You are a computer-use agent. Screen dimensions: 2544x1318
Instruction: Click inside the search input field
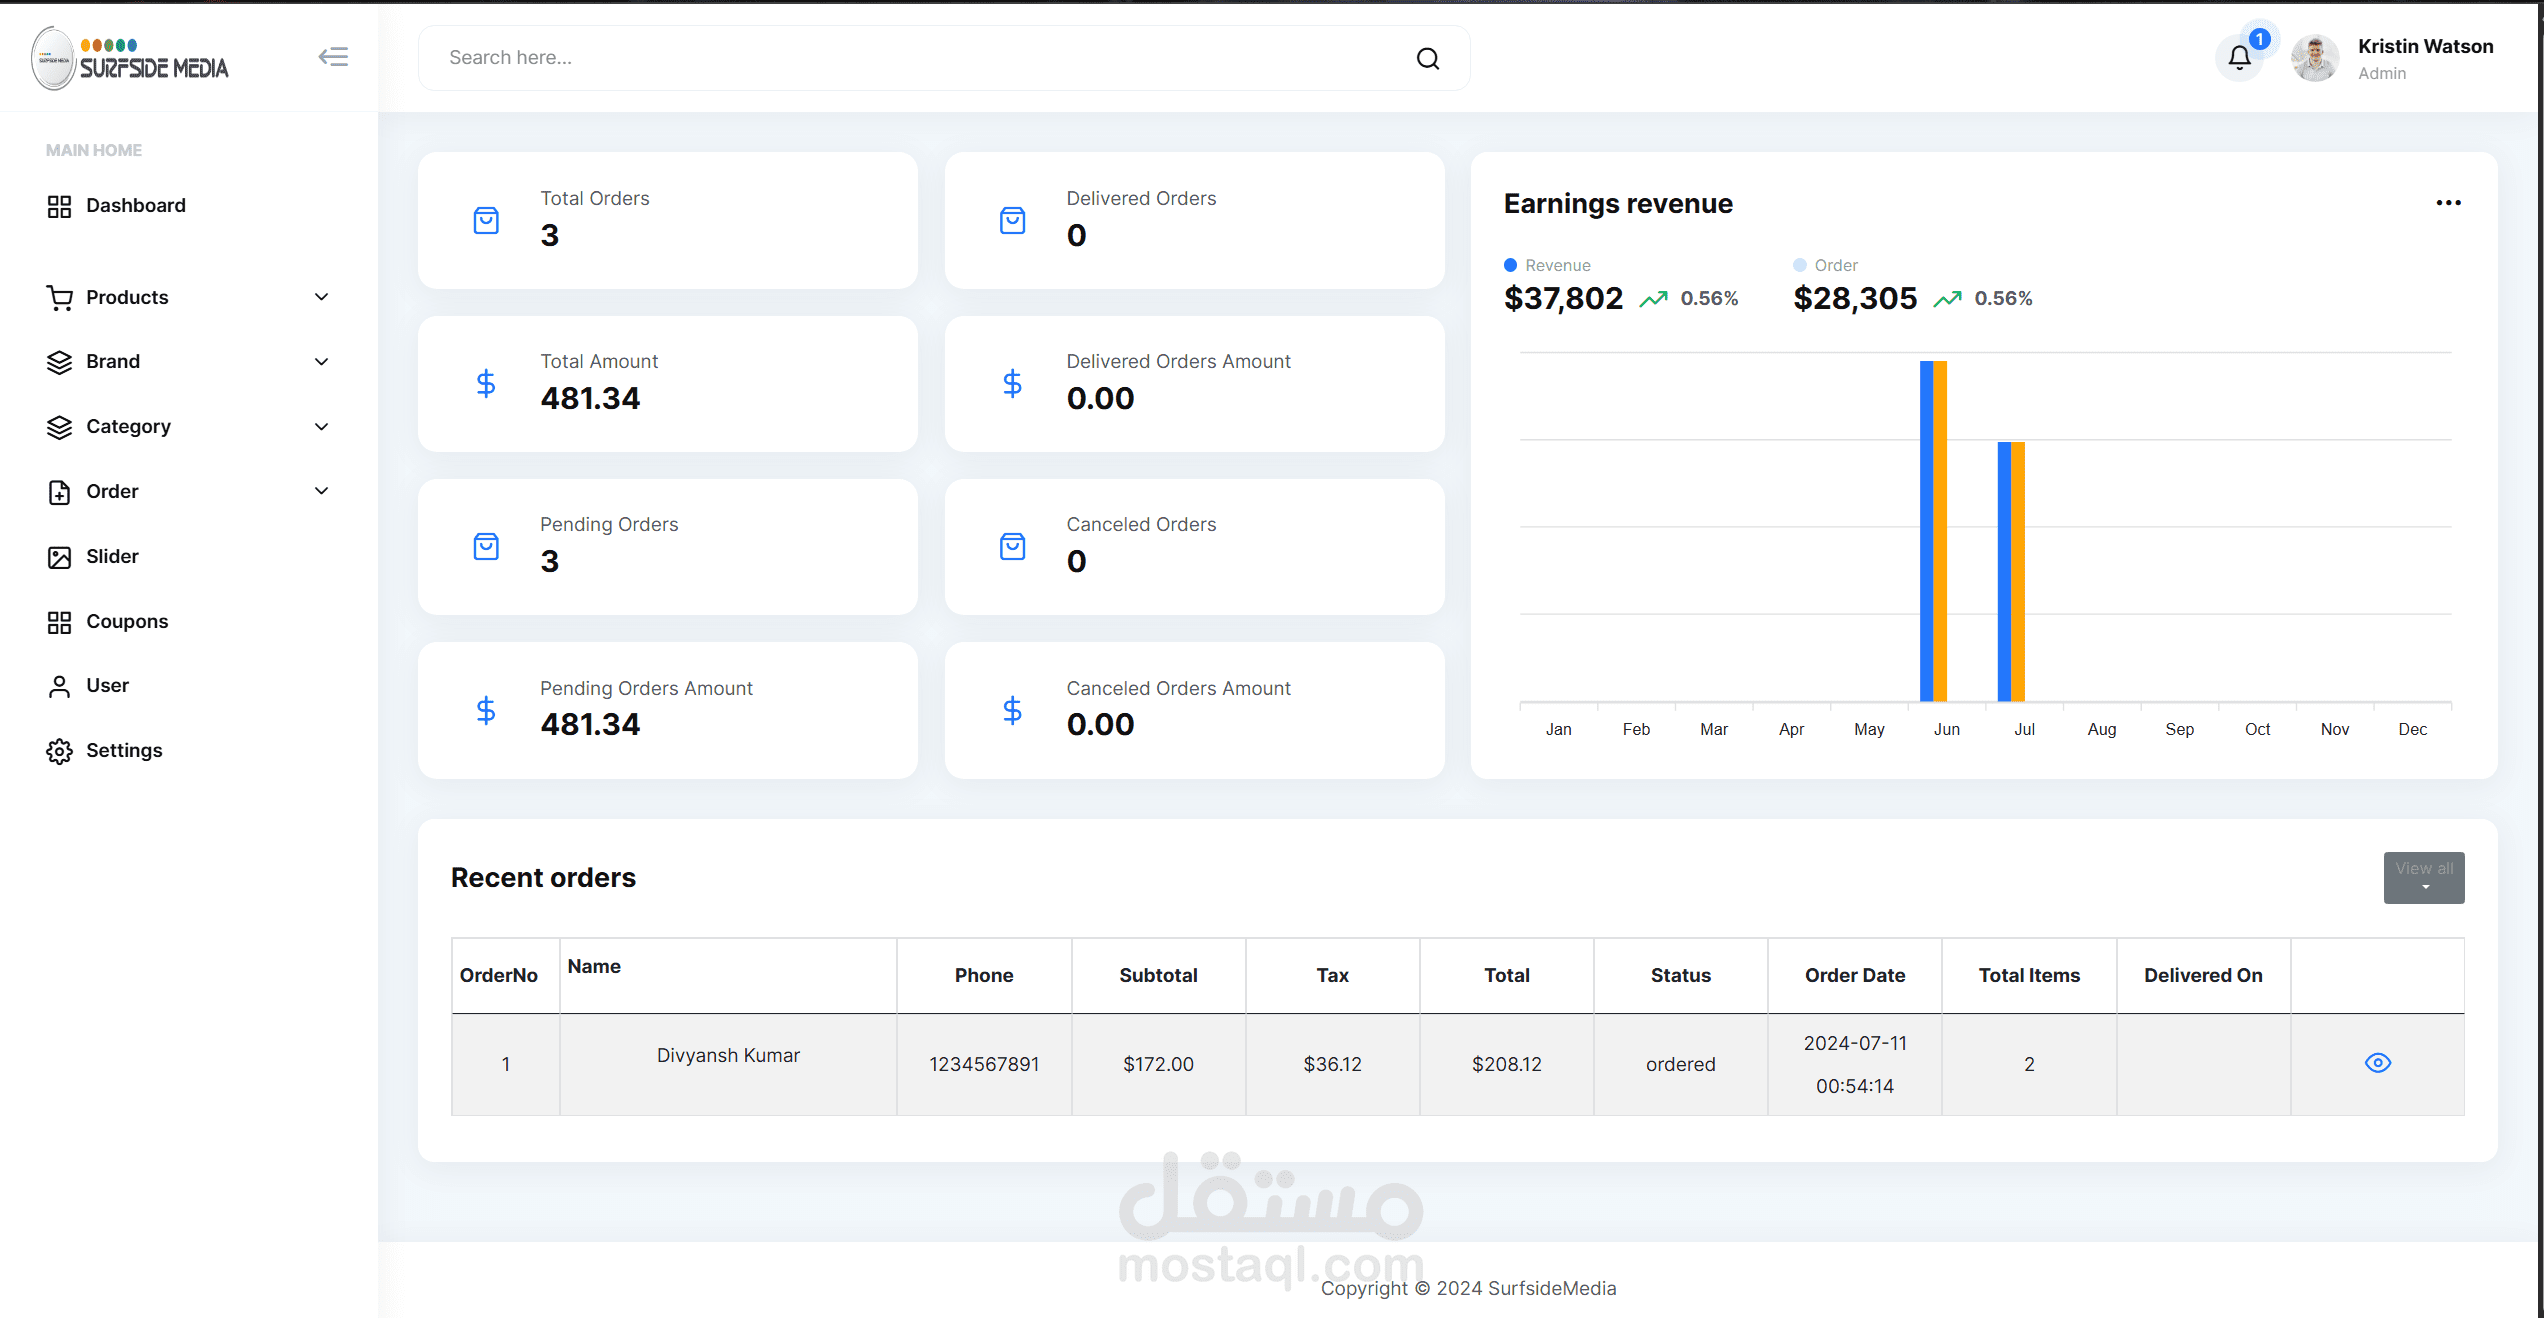click(900, 57)
